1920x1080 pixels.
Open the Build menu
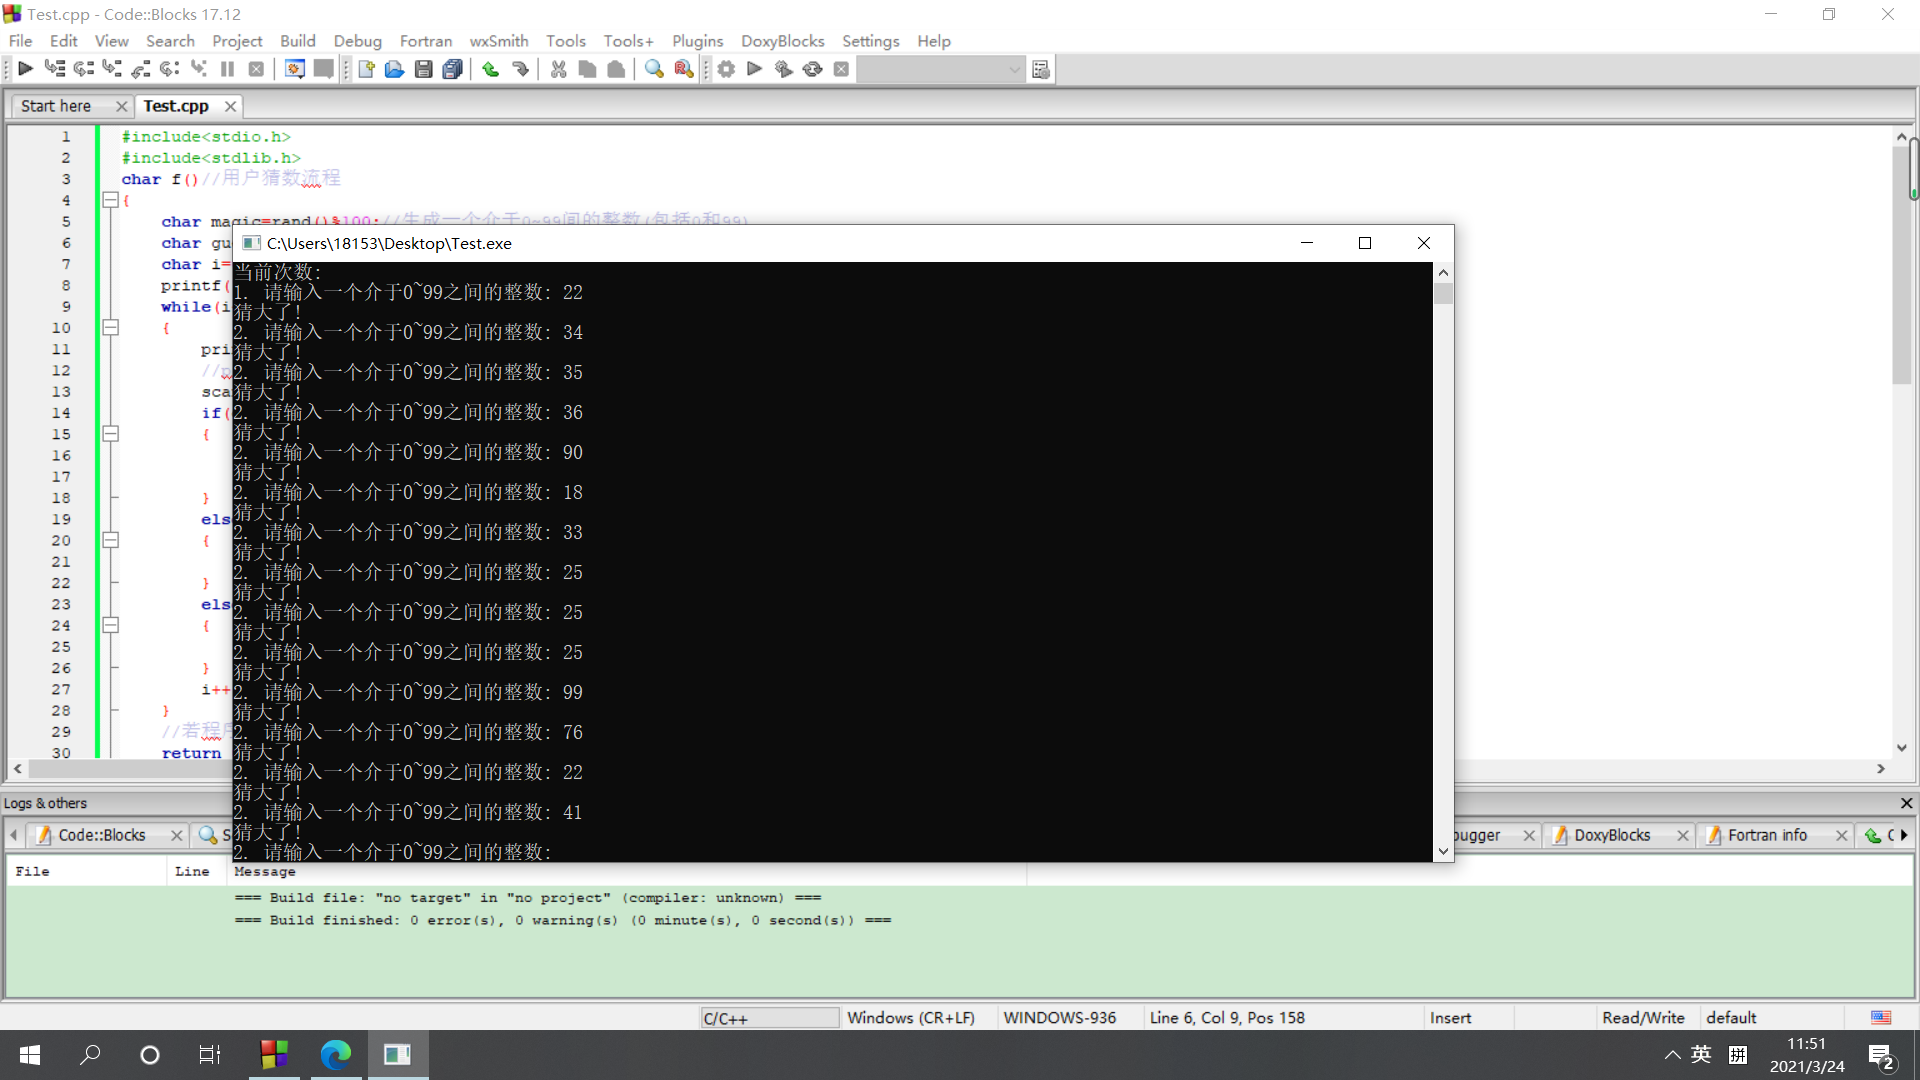(x=297, y=40)
